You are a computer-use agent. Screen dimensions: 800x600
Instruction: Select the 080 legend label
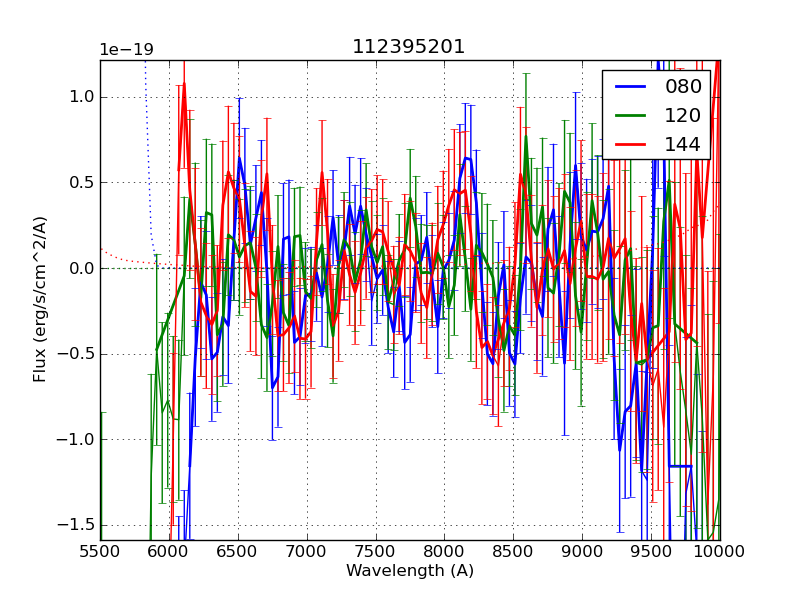[x=683, y=87]
